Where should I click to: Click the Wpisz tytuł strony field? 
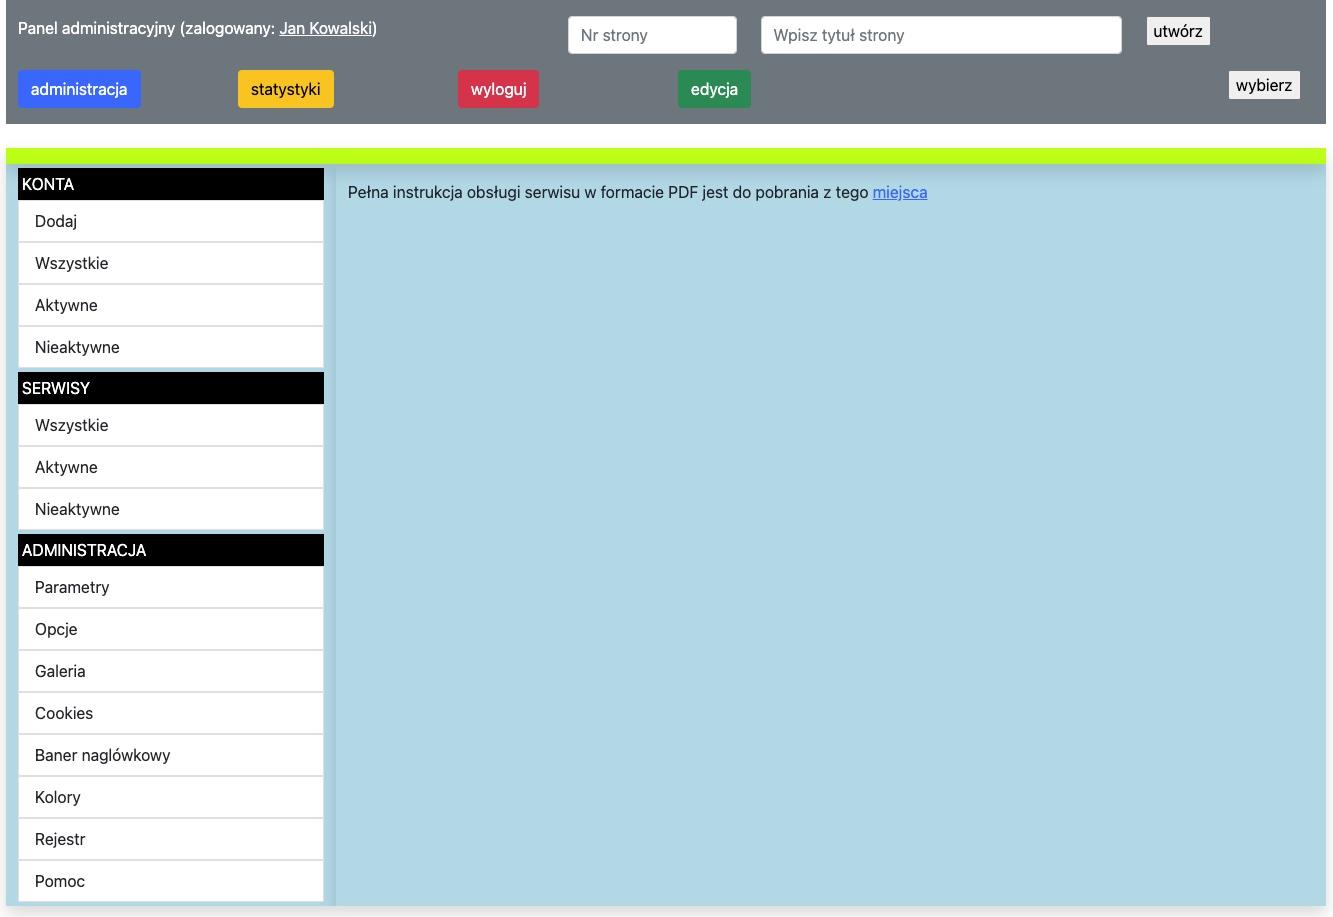pyautogui.click(x=940, y=35)
